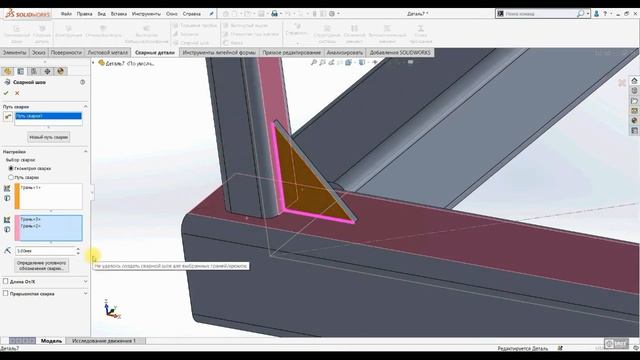Open the help menu dropdown arrow
This screenshot has height=360, width=640.
pos(611,13)
